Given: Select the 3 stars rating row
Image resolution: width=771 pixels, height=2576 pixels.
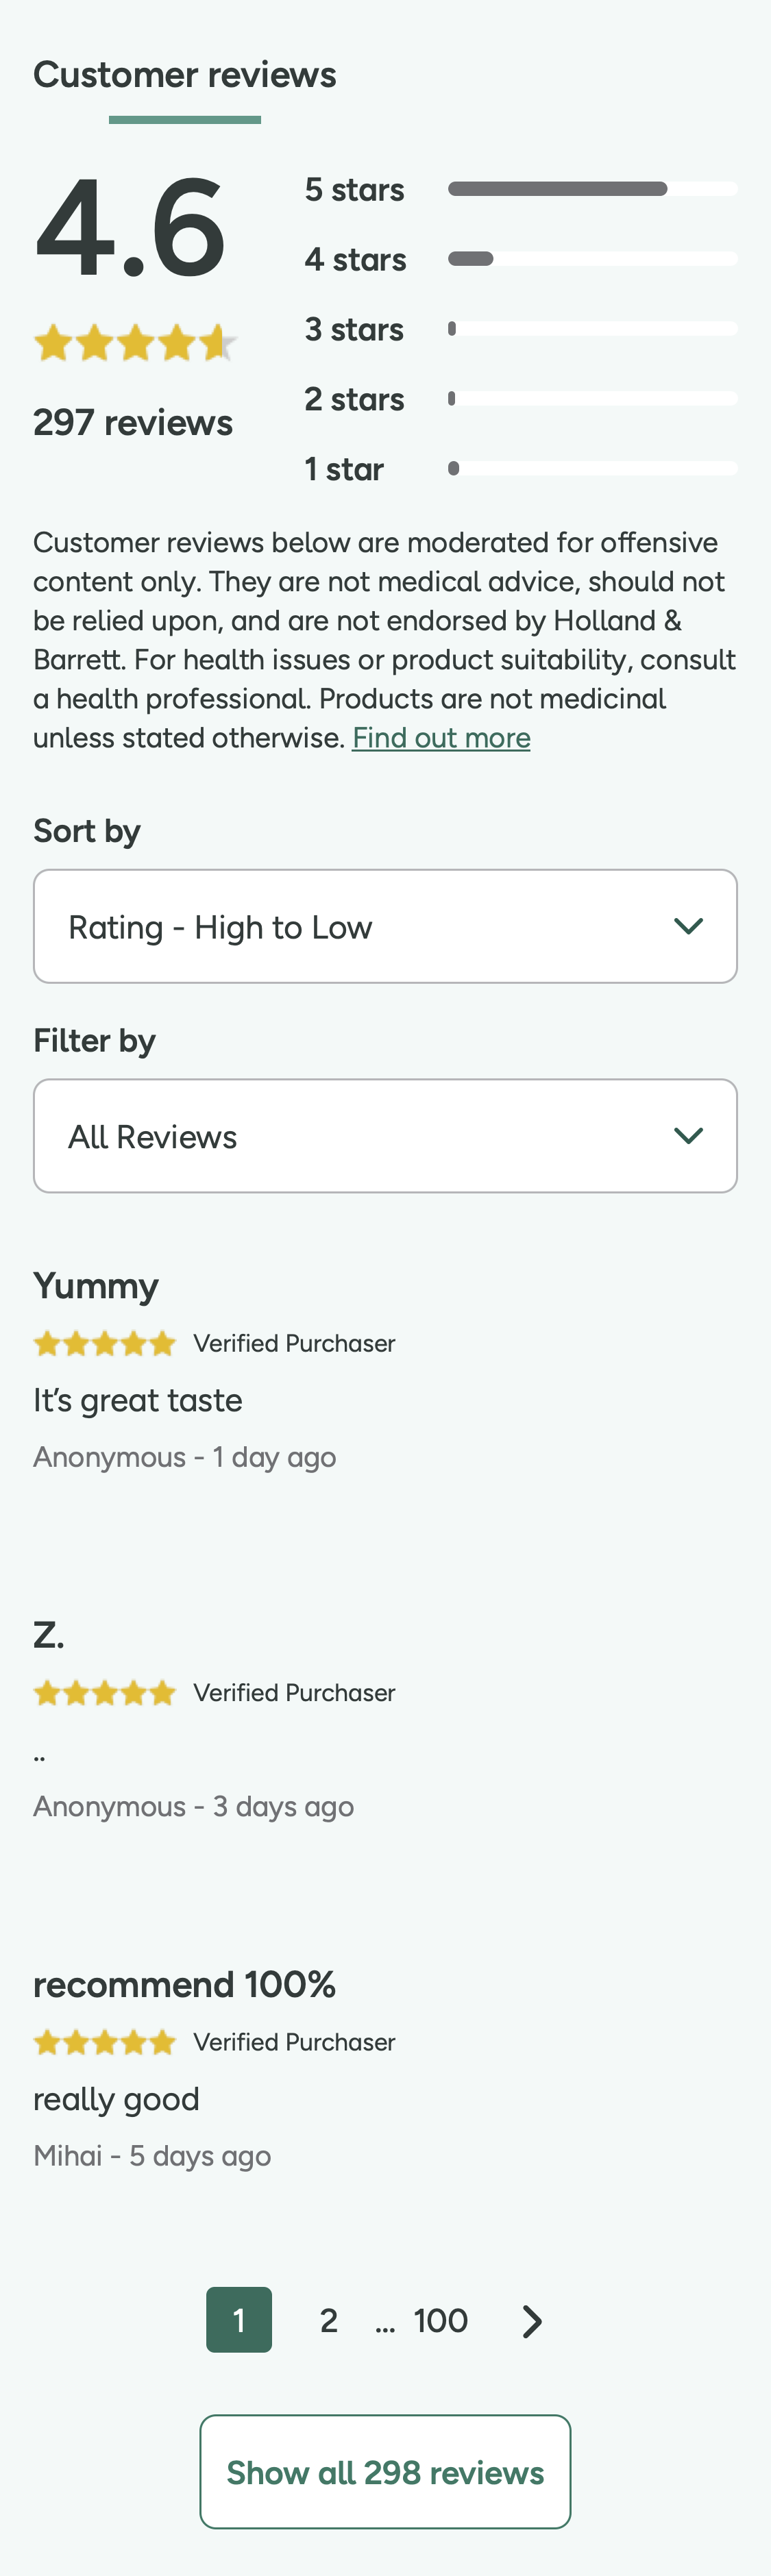Looking at the screenshot, I should pos(520,329).
